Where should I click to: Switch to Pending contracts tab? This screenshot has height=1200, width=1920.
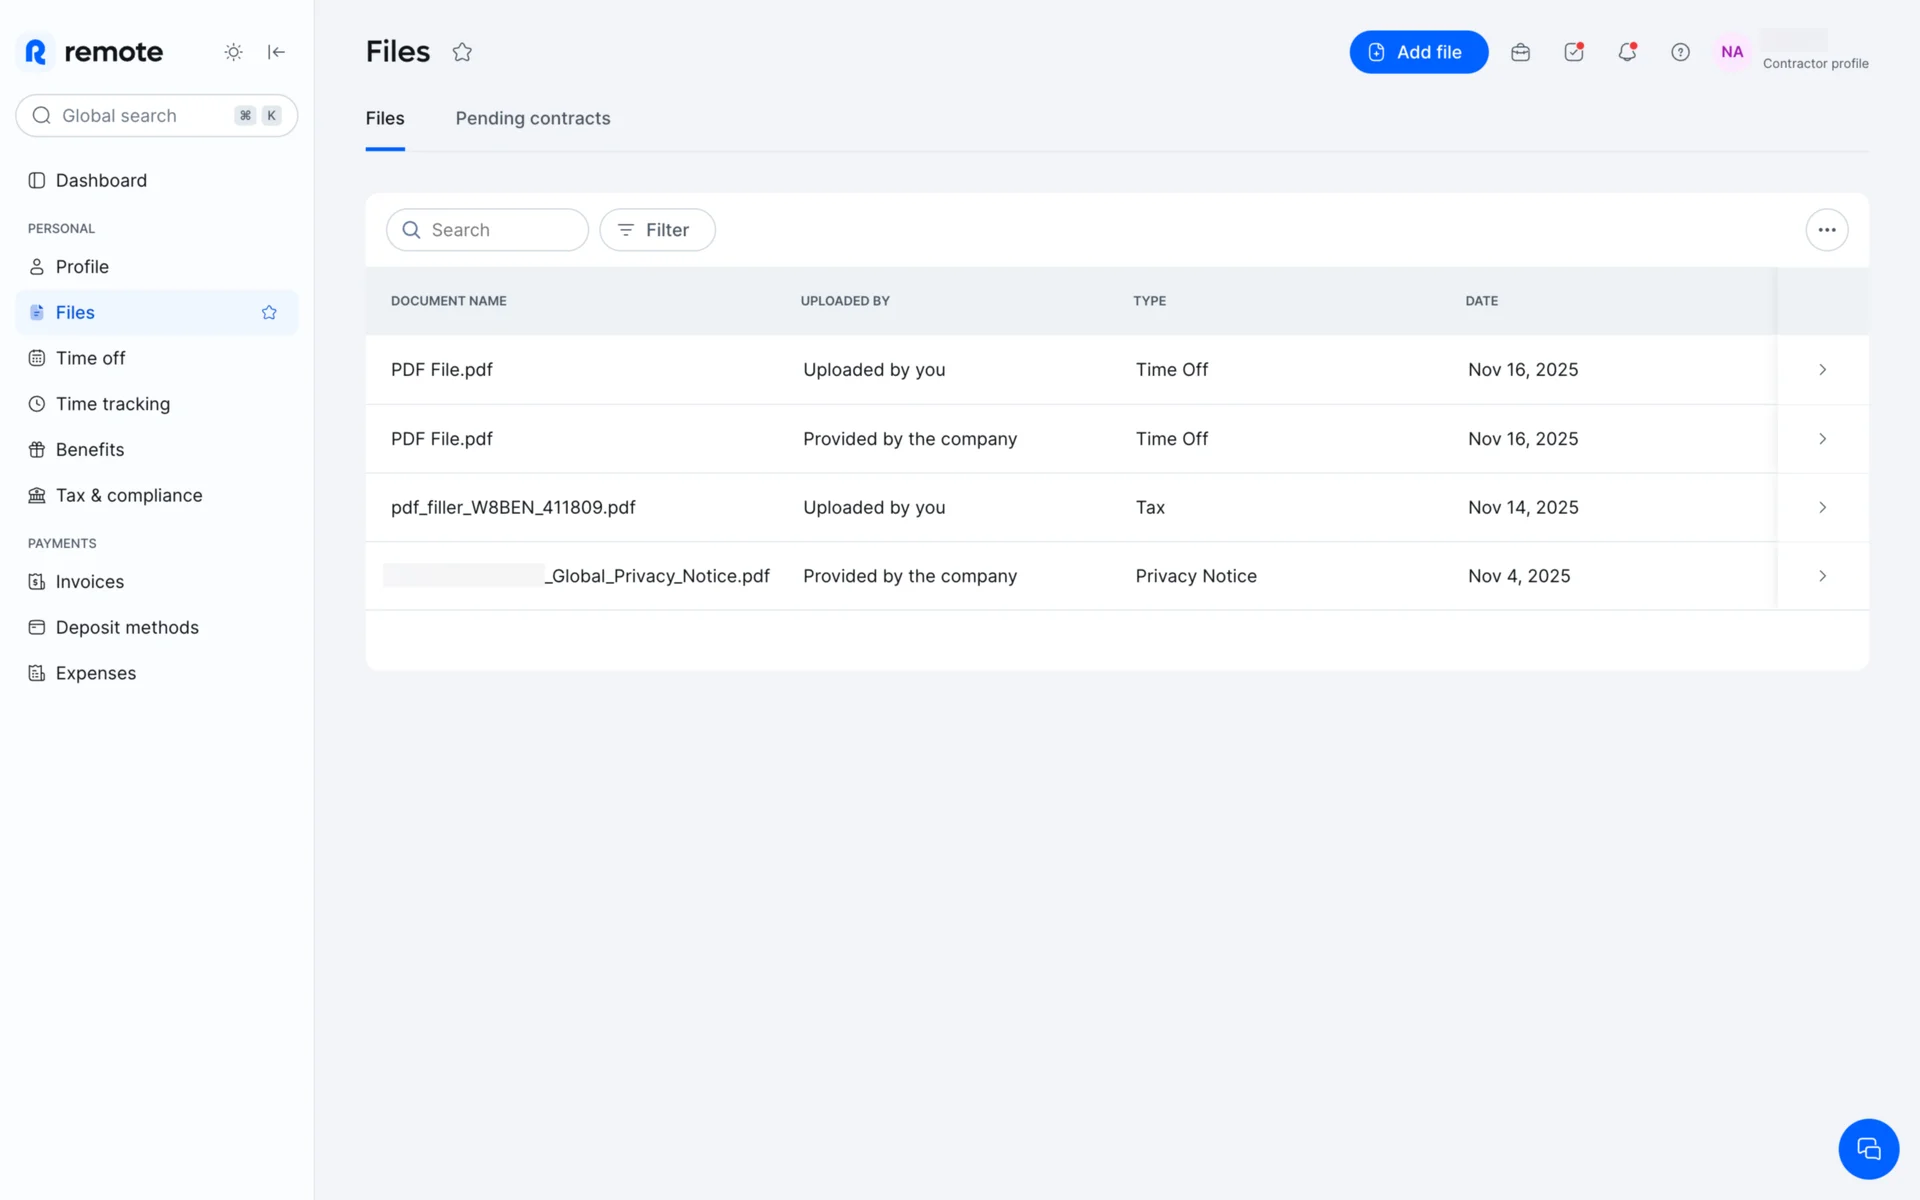532,118
